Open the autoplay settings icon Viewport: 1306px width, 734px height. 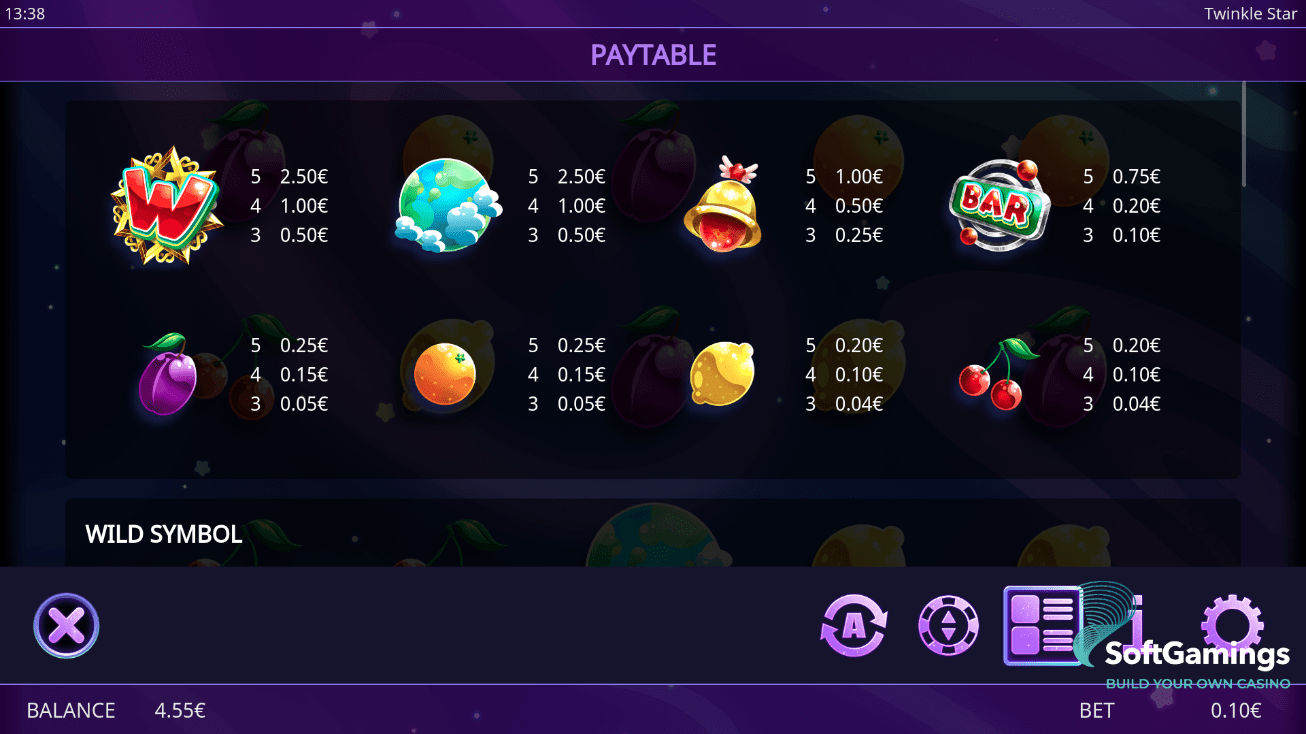(x=854, y=626)
